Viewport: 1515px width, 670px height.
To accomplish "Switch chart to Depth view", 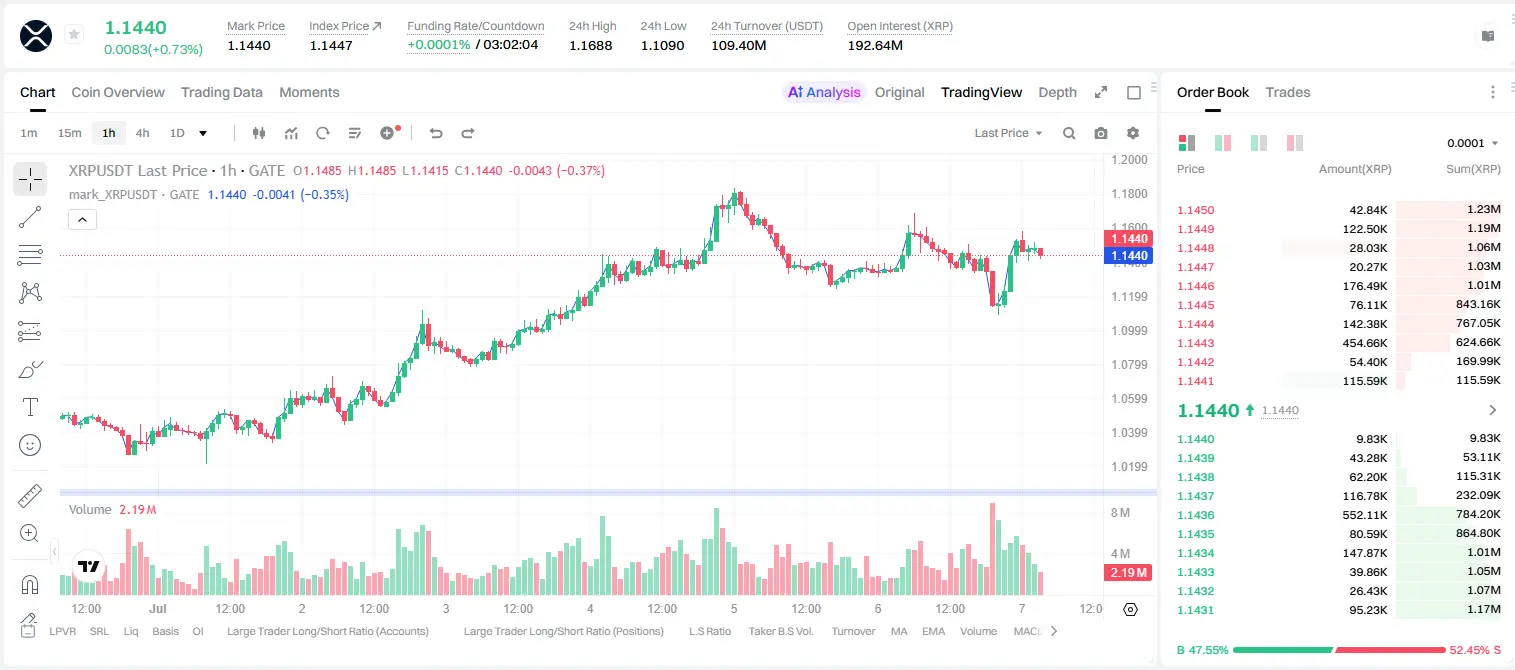I will (x=1057, y=92).
